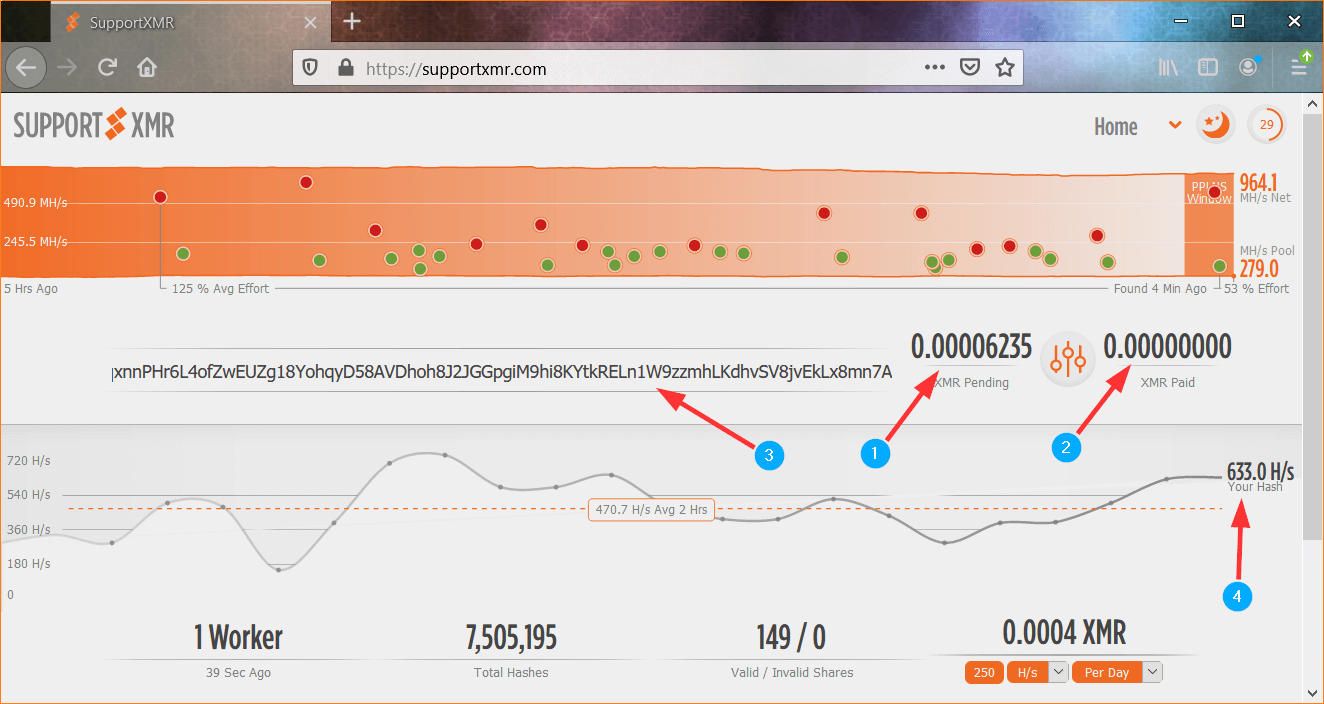Click the 0.00000000 XMR Paid amount

tap(1167, 347)
